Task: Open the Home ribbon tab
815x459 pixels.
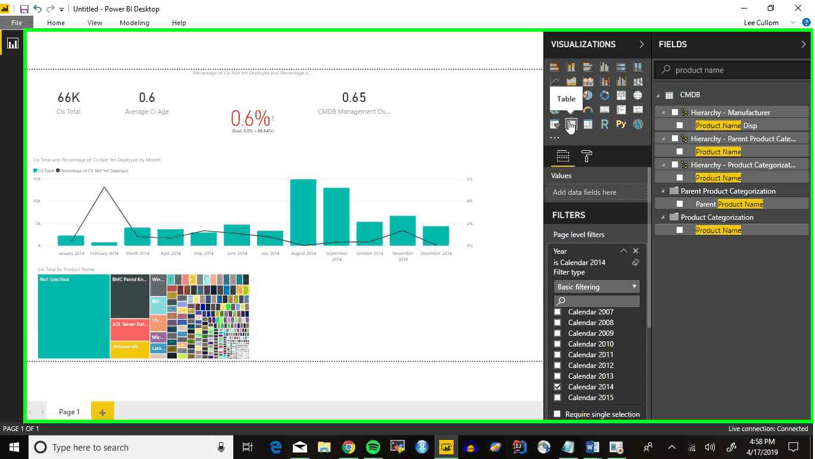Action: (56, 22)
